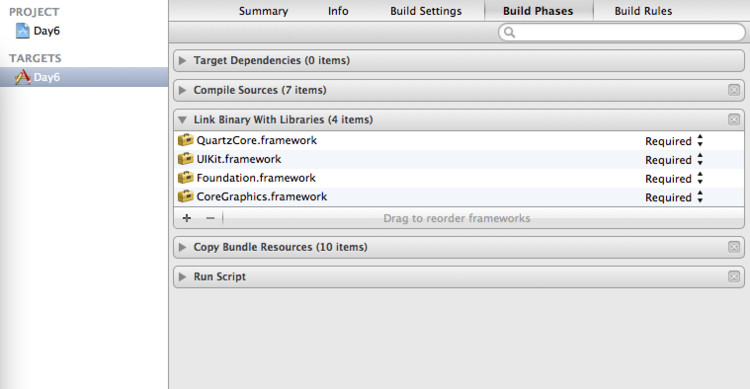Expand the Target Dependencies section
This screenshot has width=750, height=389.
(x=182, y=60)
